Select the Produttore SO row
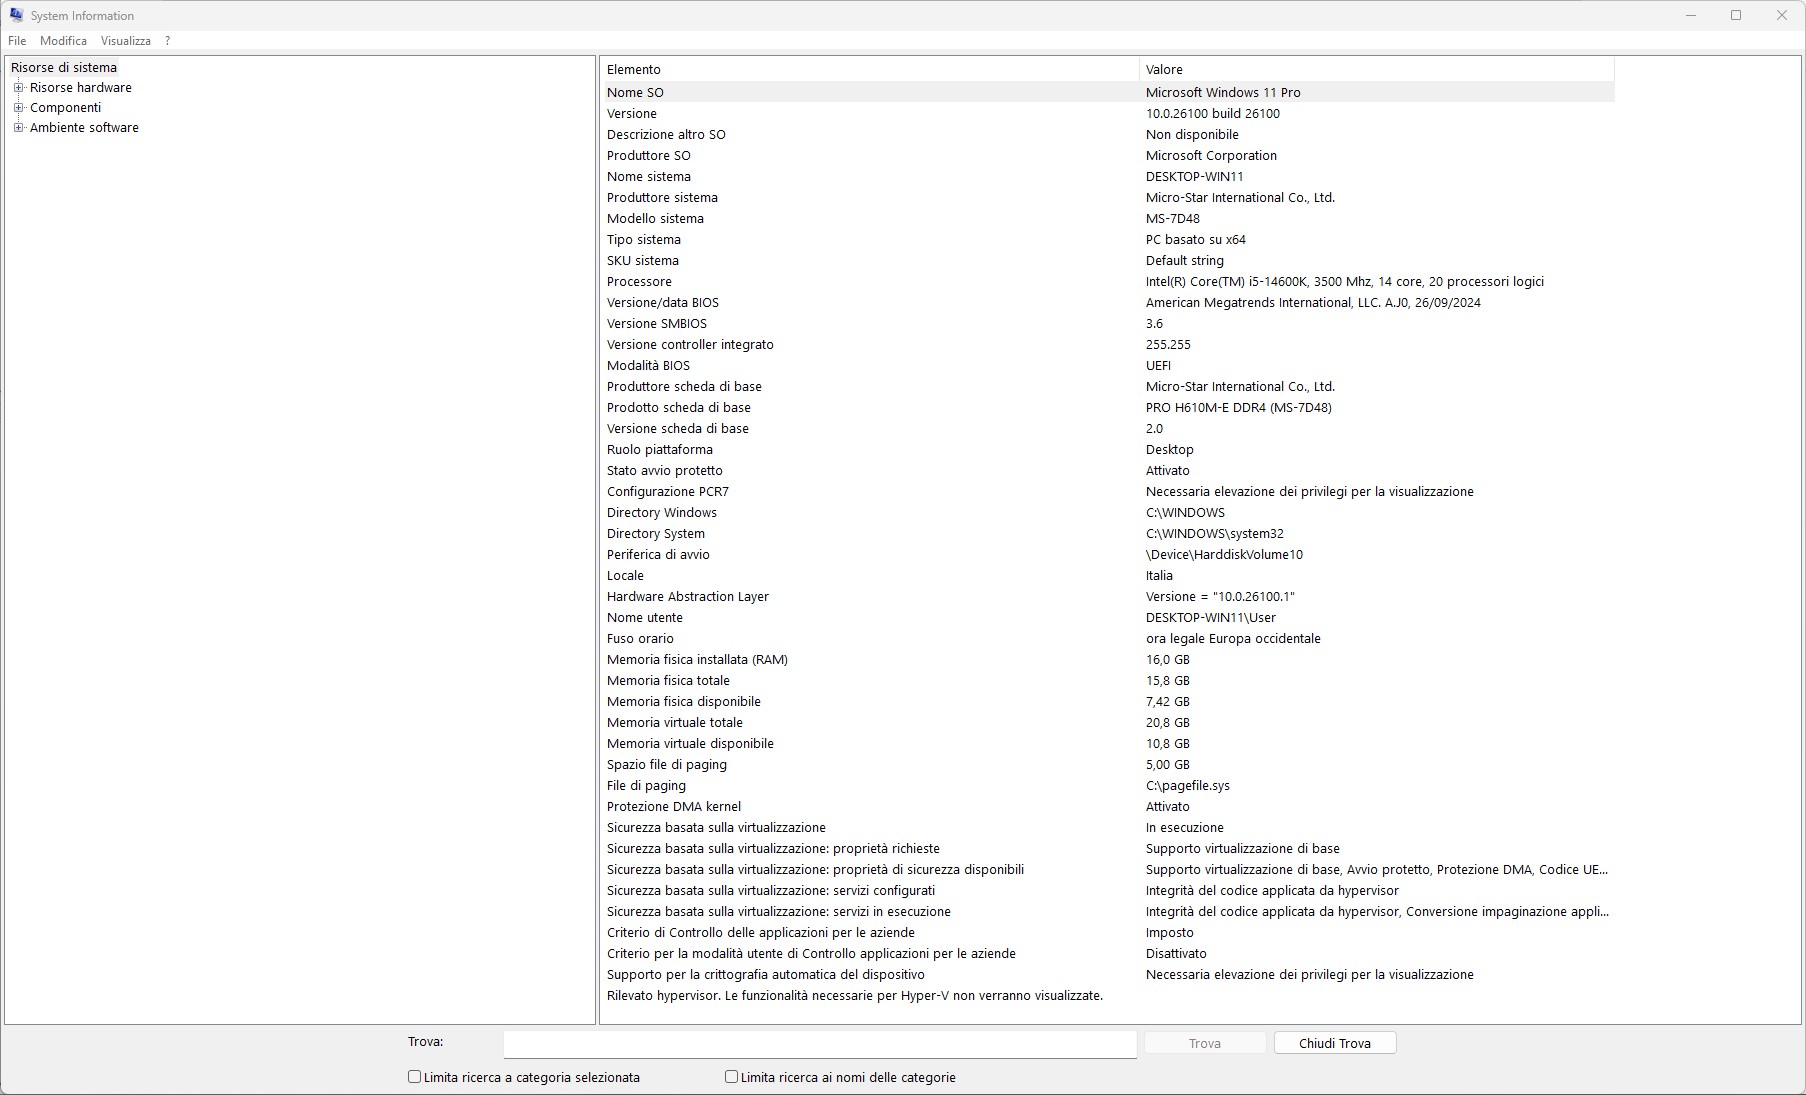Screen dimensions: 1806x1095 click(1108, 155)
